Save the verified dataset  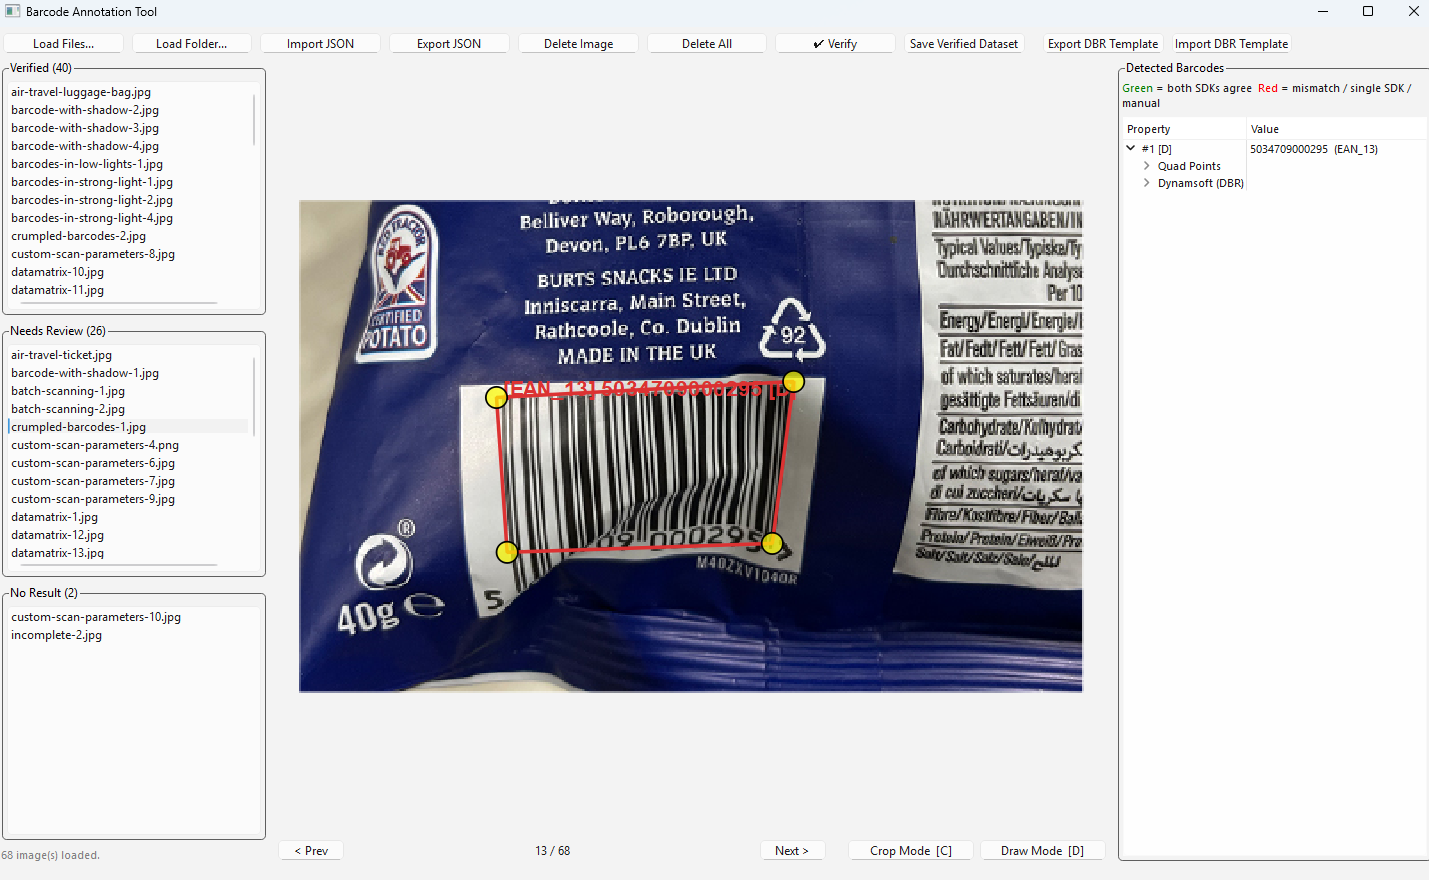[964, 43]
